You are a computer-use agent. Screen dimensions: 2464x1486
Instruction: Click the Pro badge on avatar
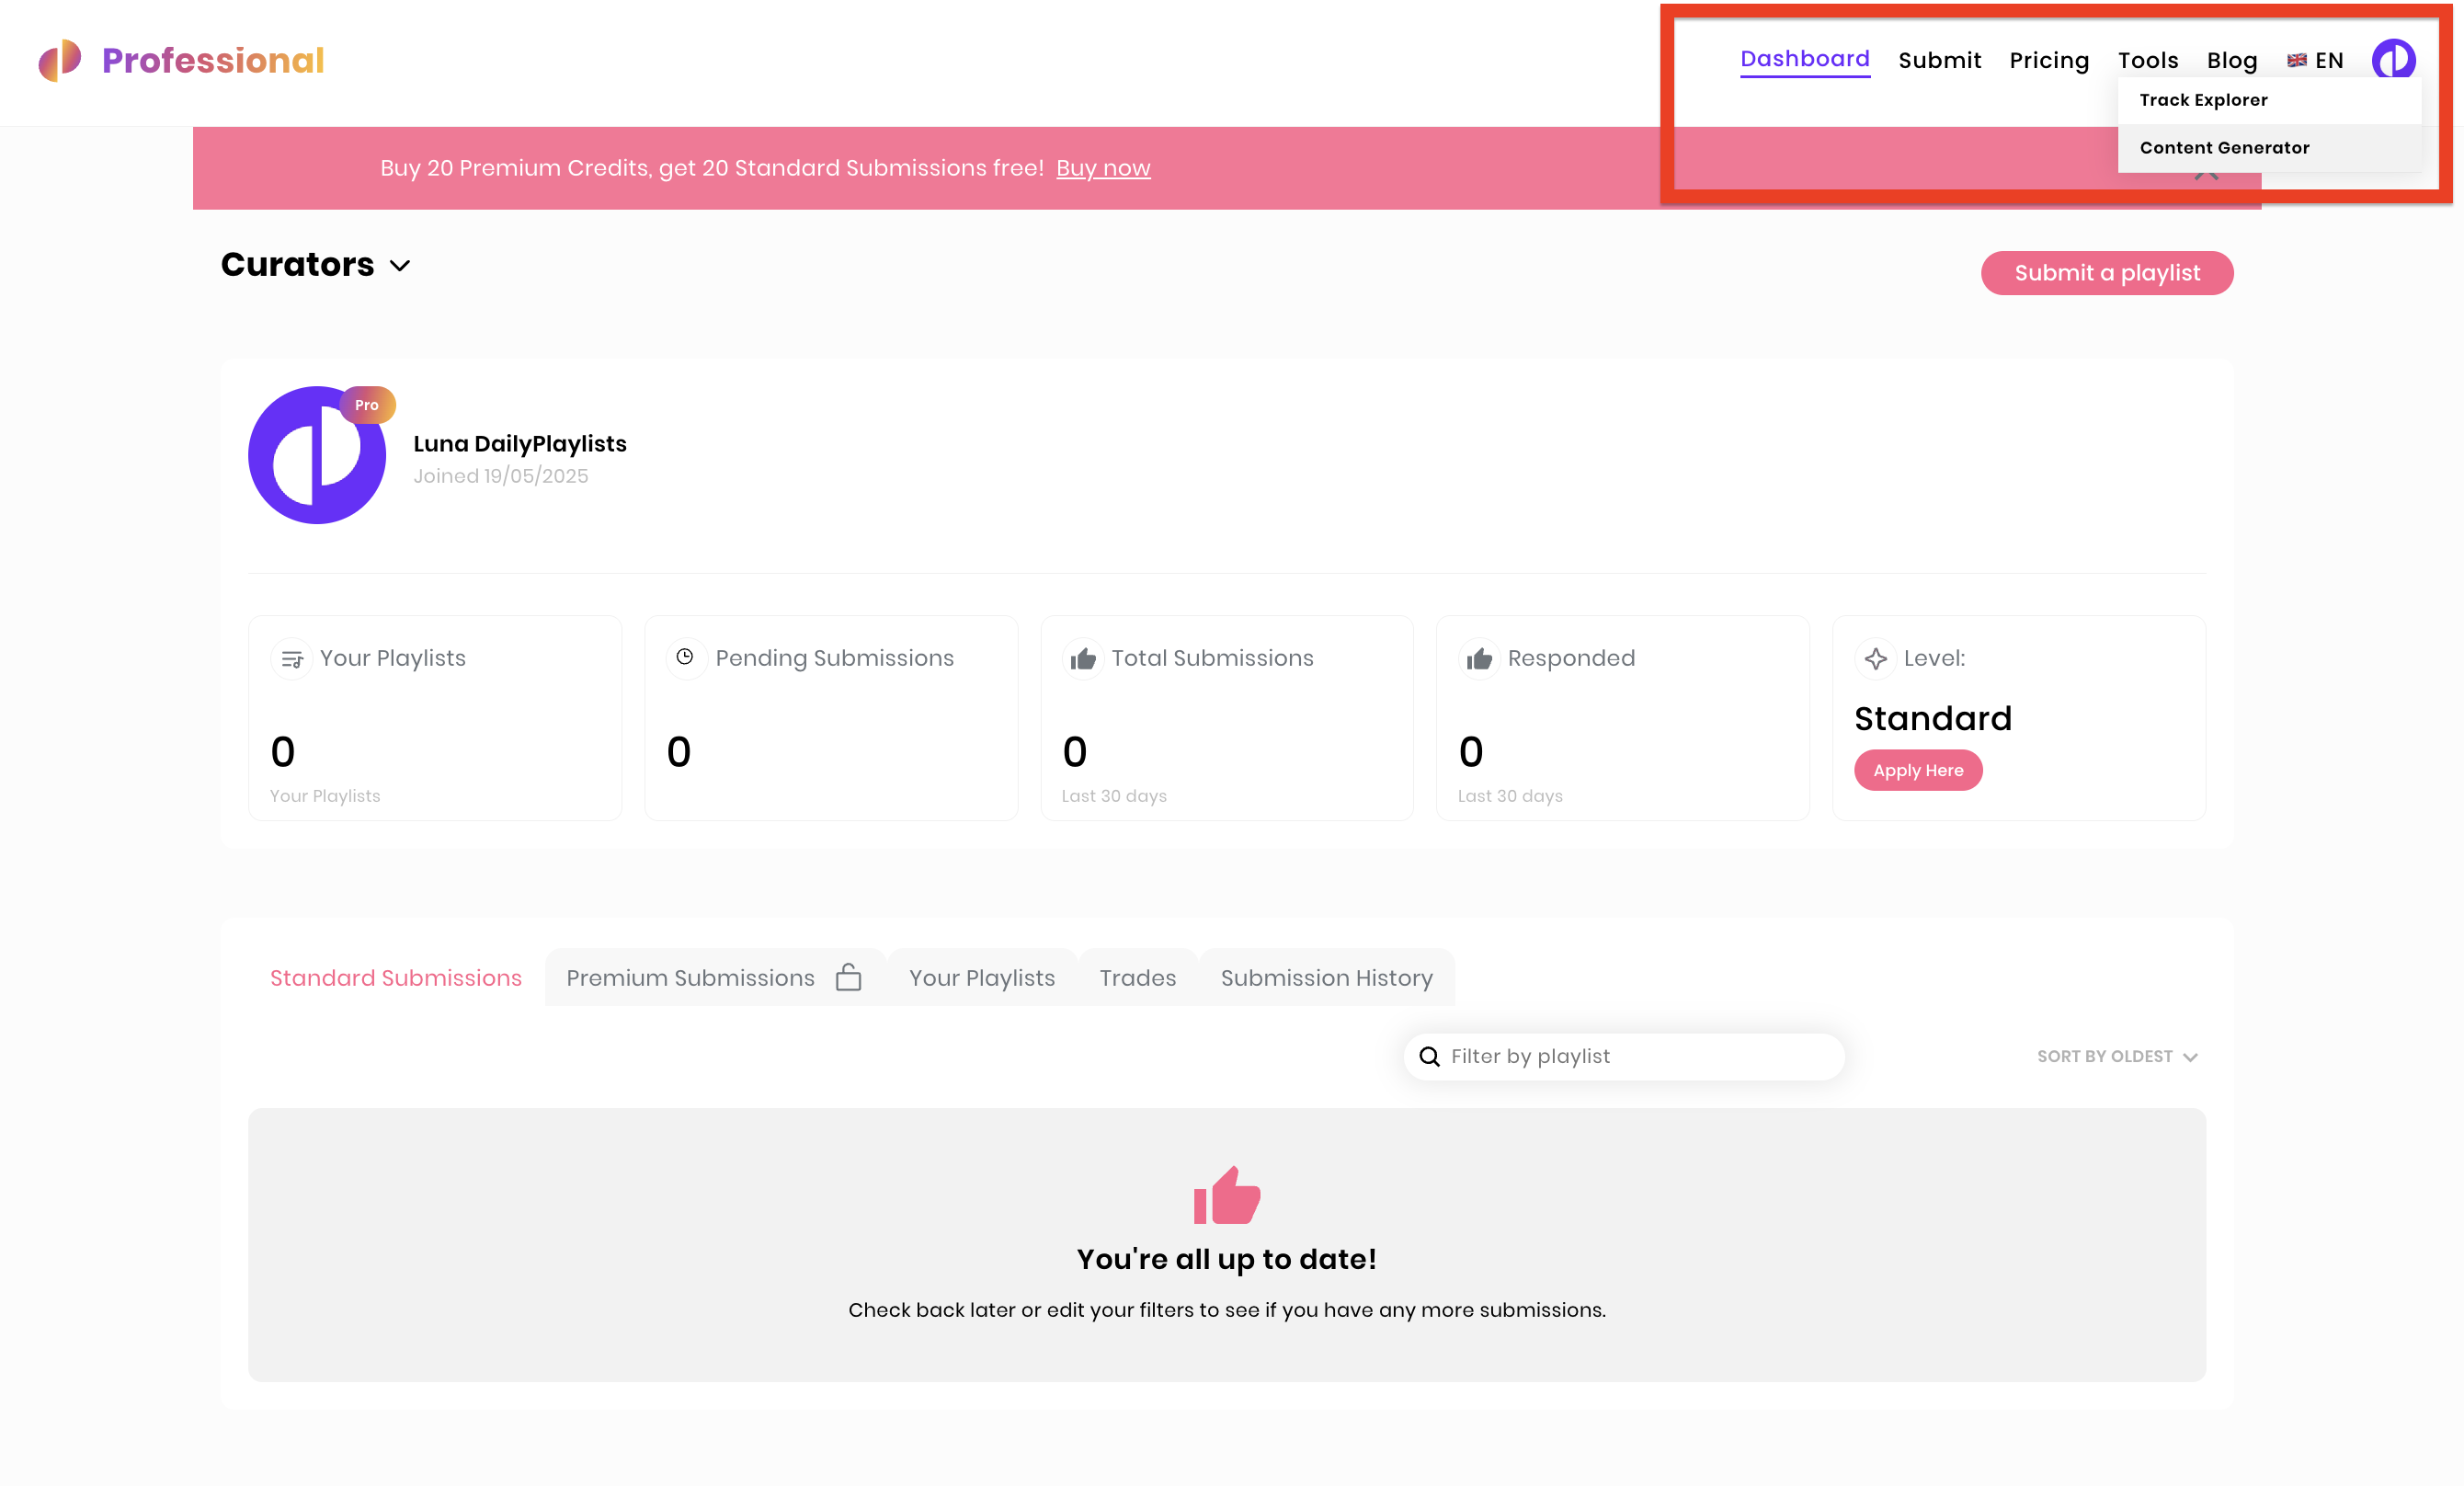pos(367,405)
